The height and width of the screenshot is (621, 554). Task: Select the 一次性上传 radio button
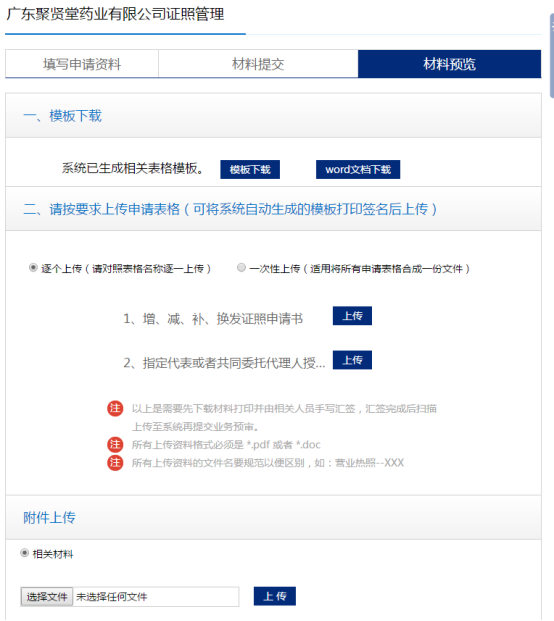tap(241, 268)
